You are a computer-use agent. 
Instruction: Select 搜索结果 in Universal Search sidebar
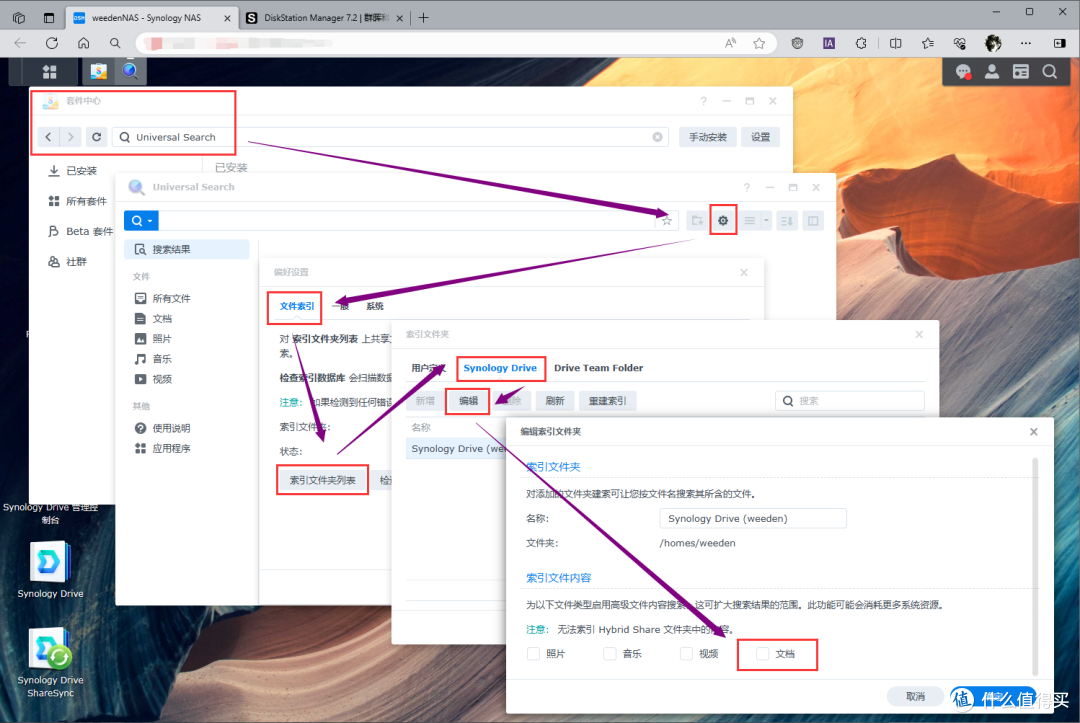tap(187, 249)
